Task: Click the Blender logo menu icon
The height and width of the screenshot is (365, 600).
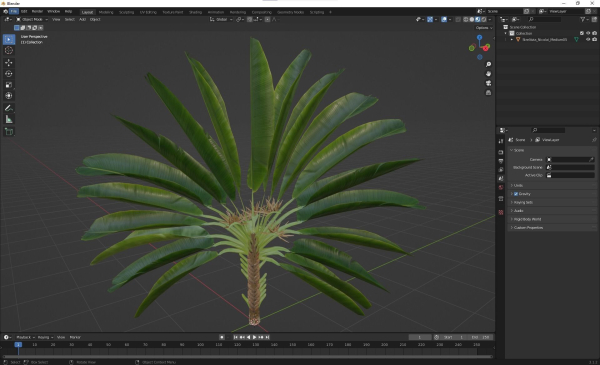Action: pyautogui.click(x=5, y=11)
